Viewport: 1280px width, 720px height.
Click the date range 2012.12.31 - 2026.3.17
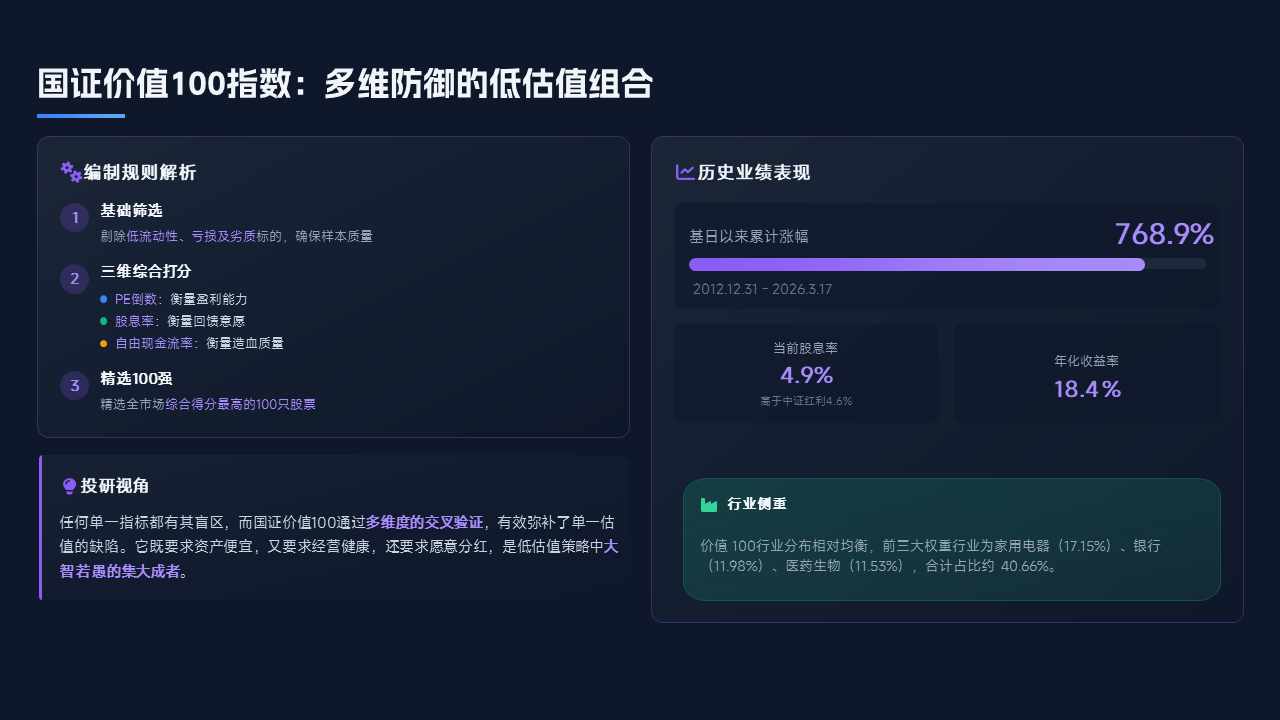(762, 289)
